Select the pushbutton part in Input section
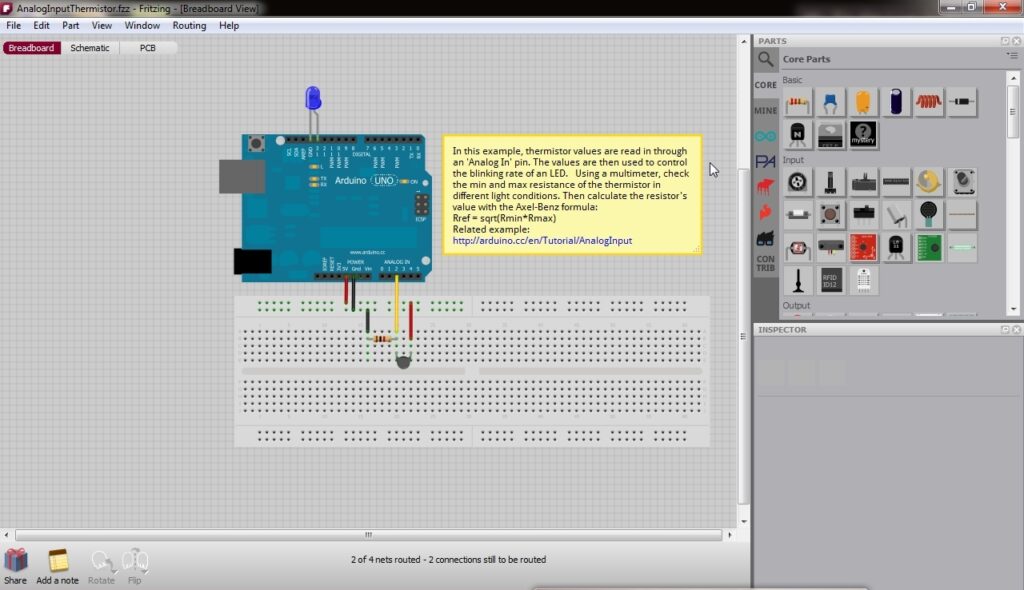 [x=830, y=215]
